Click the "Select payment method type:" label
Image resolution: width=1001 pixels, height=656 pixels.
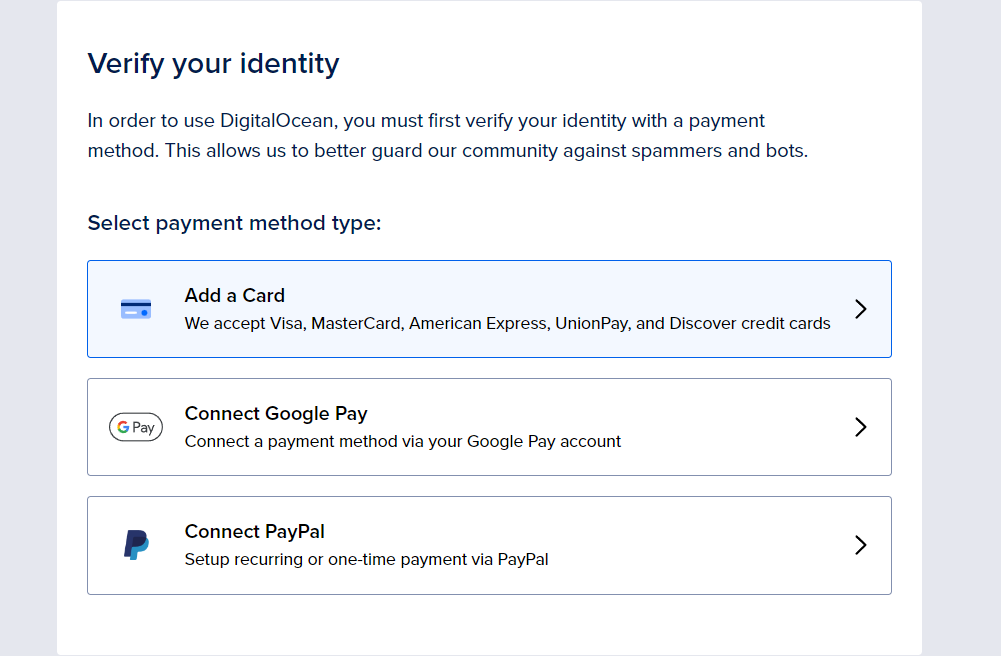click(234, 223)
